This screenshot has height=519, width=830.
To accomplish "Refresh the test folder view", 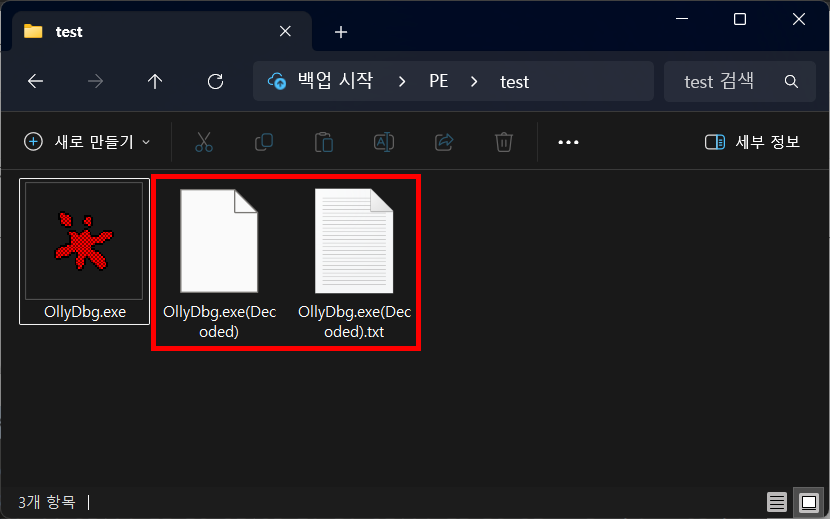I will (x=215, y=82).
